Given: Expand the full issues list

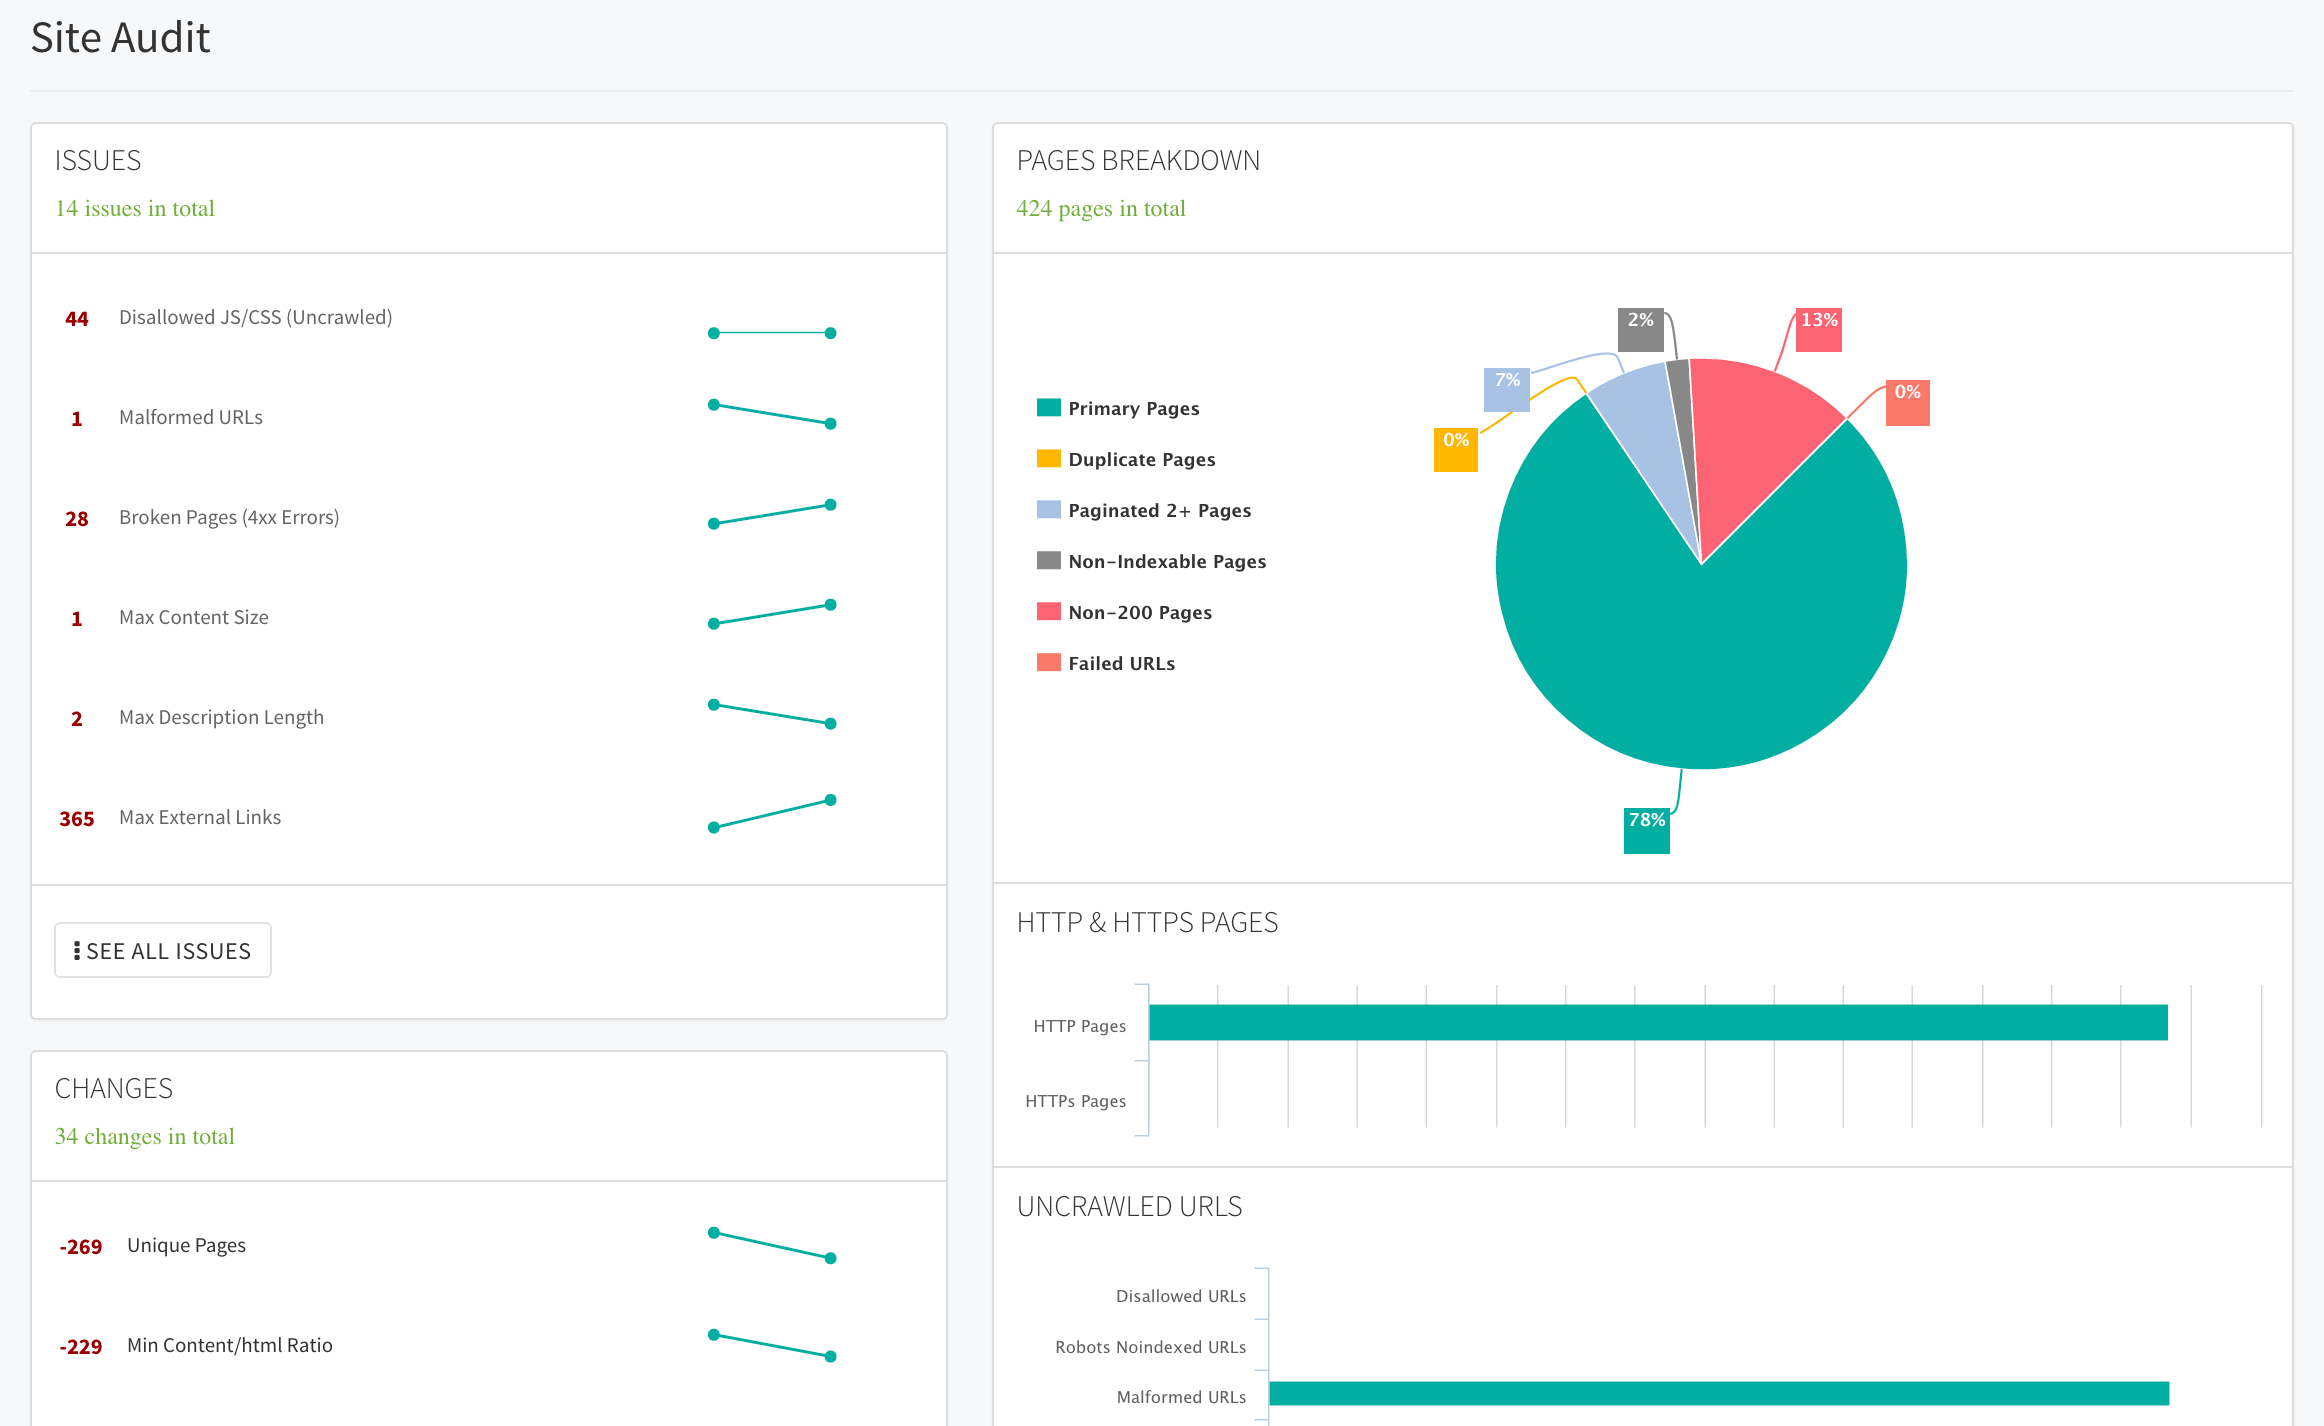Looking at the screenshot, I should coord(162,950).
